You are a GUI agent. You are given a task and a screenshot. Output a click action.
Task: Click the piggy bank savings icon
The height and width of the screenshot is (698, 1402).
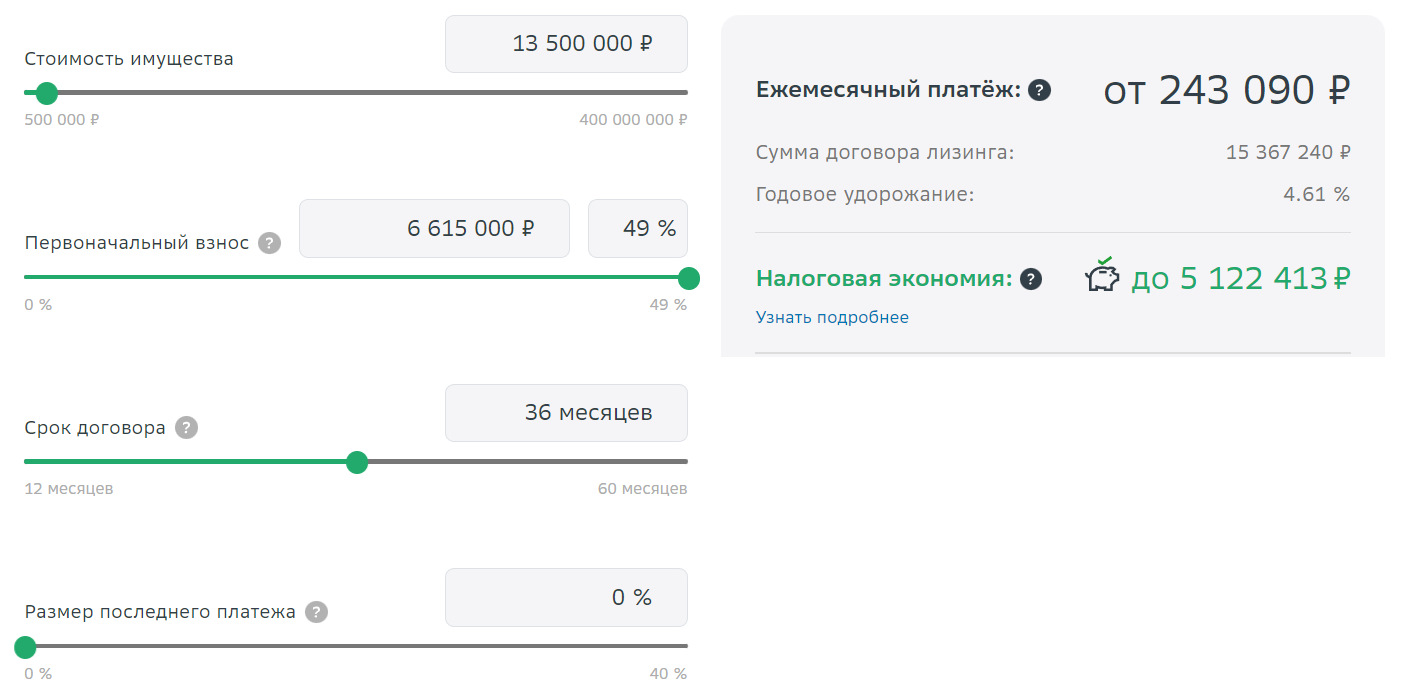click(1102, 276)
